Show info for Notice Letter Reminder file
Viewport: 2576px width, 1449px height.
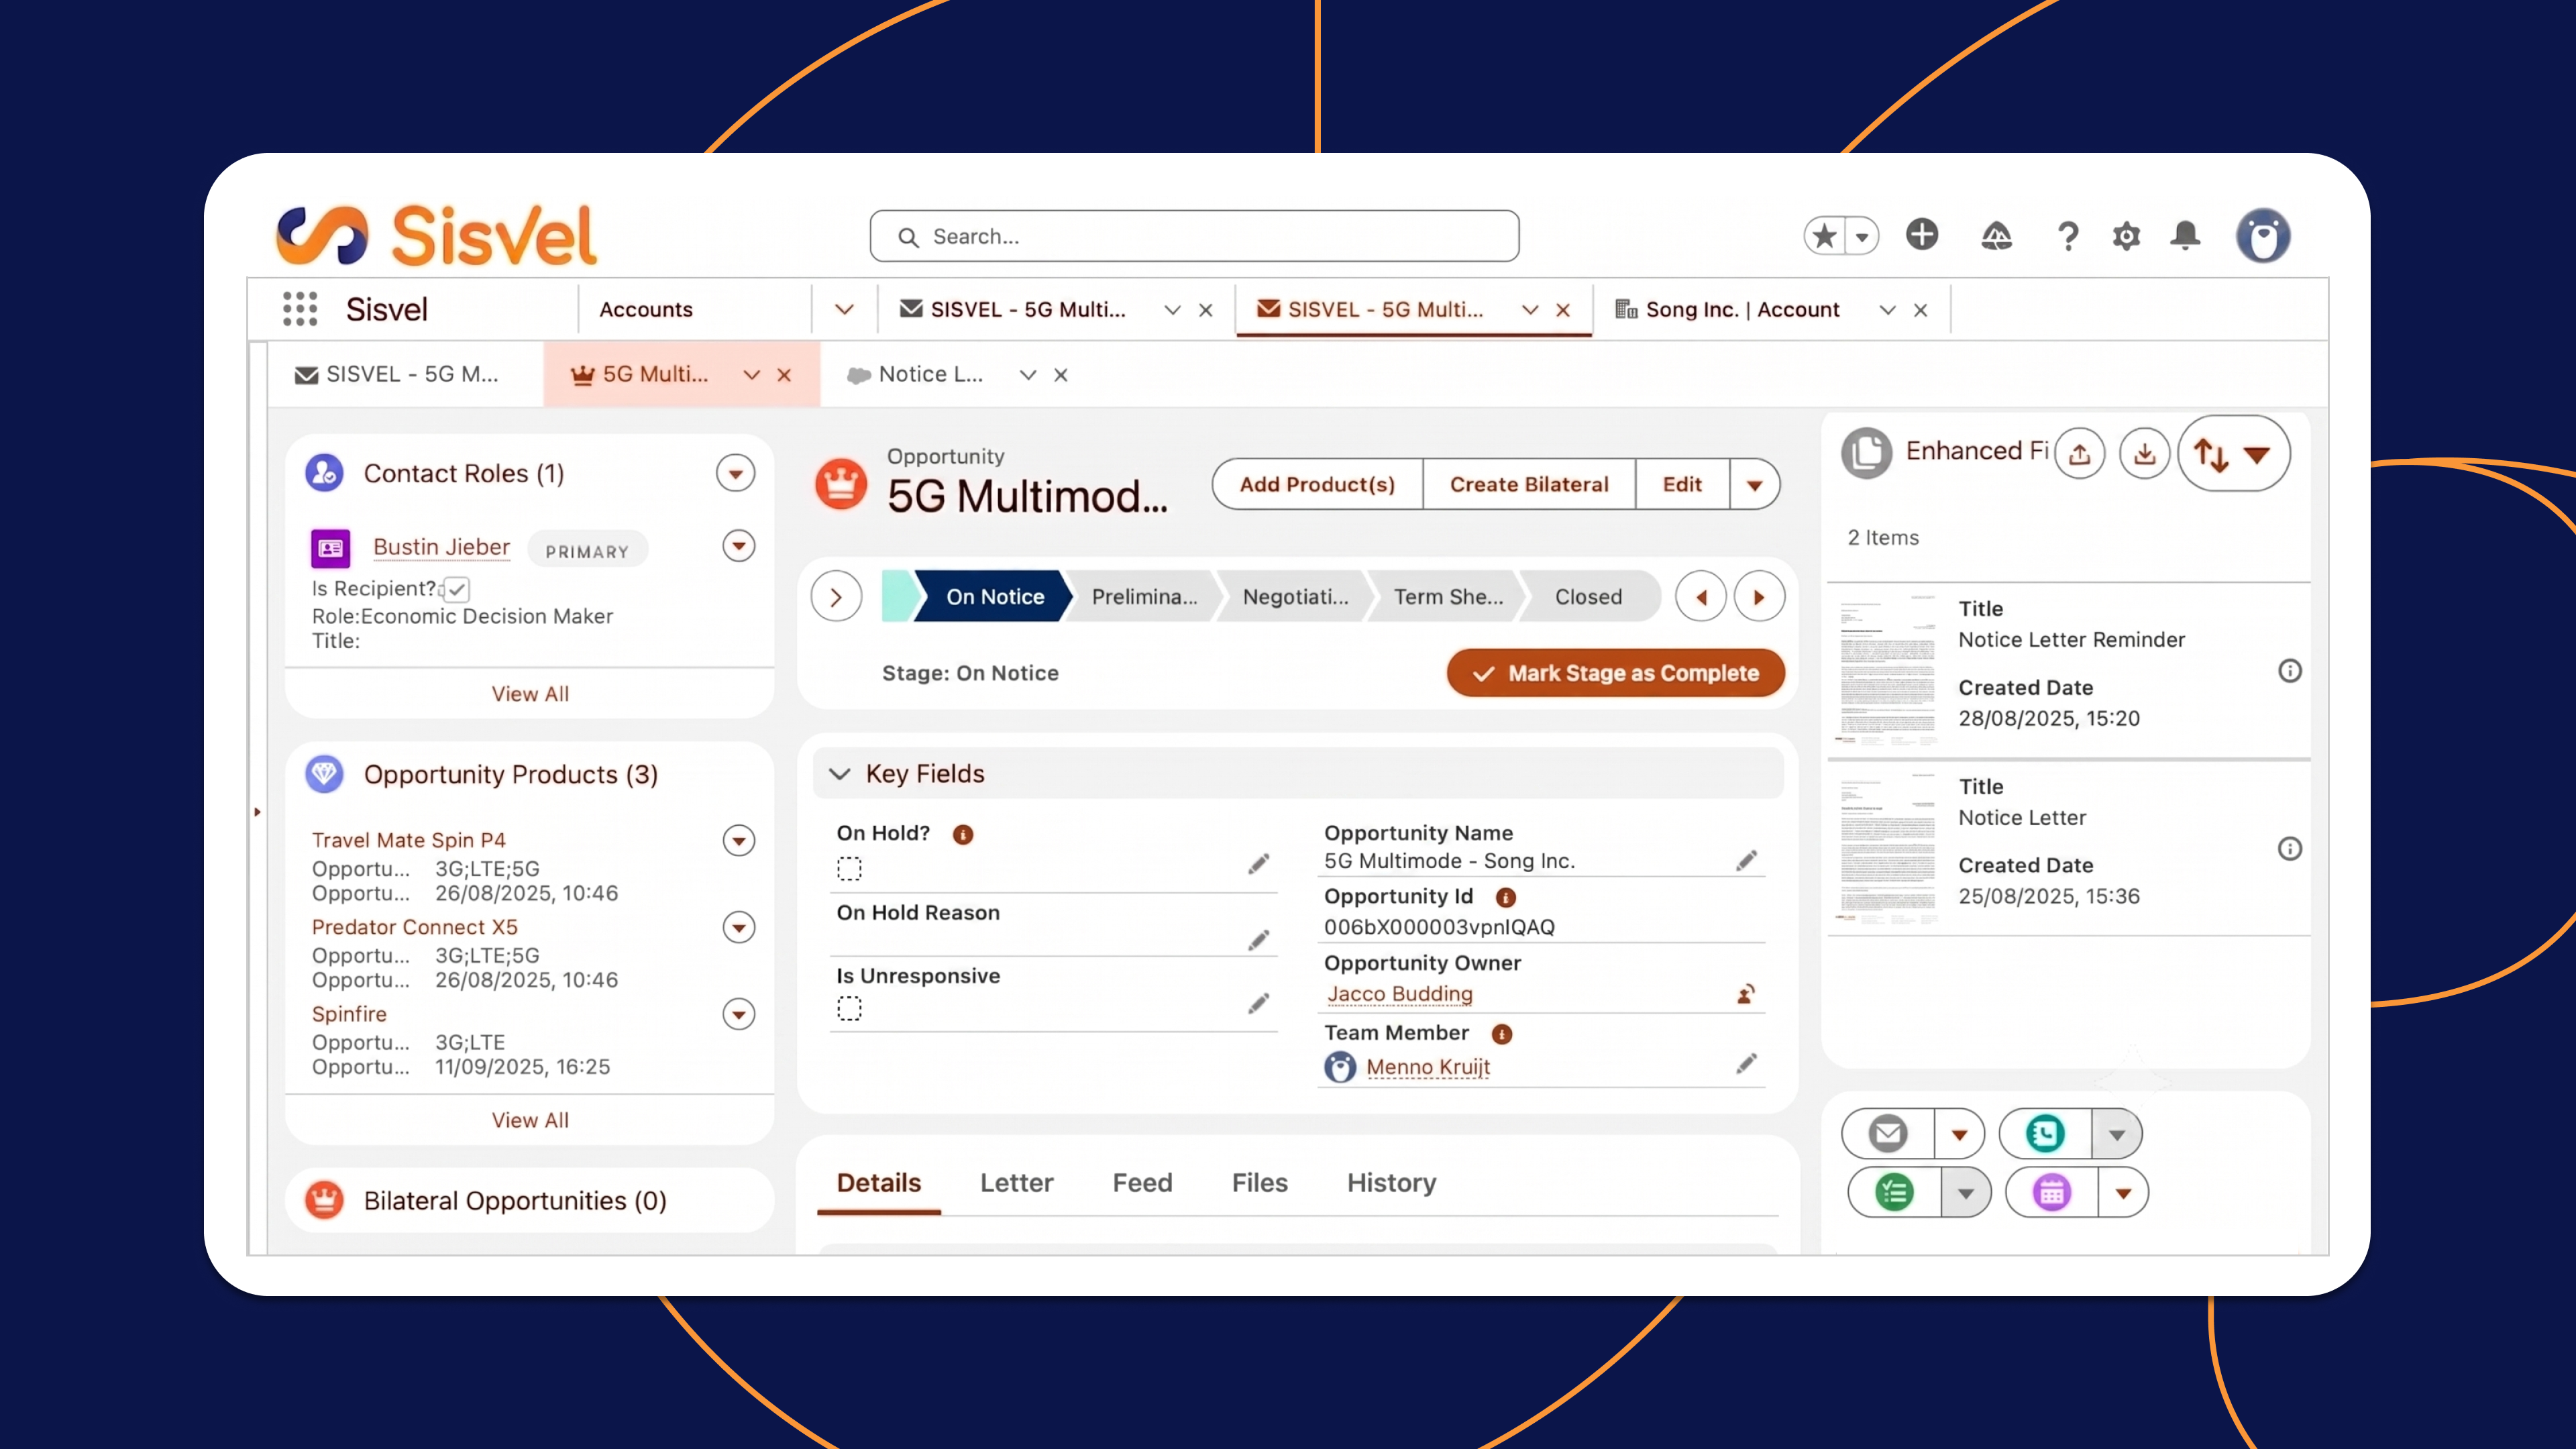(2290, 671)
